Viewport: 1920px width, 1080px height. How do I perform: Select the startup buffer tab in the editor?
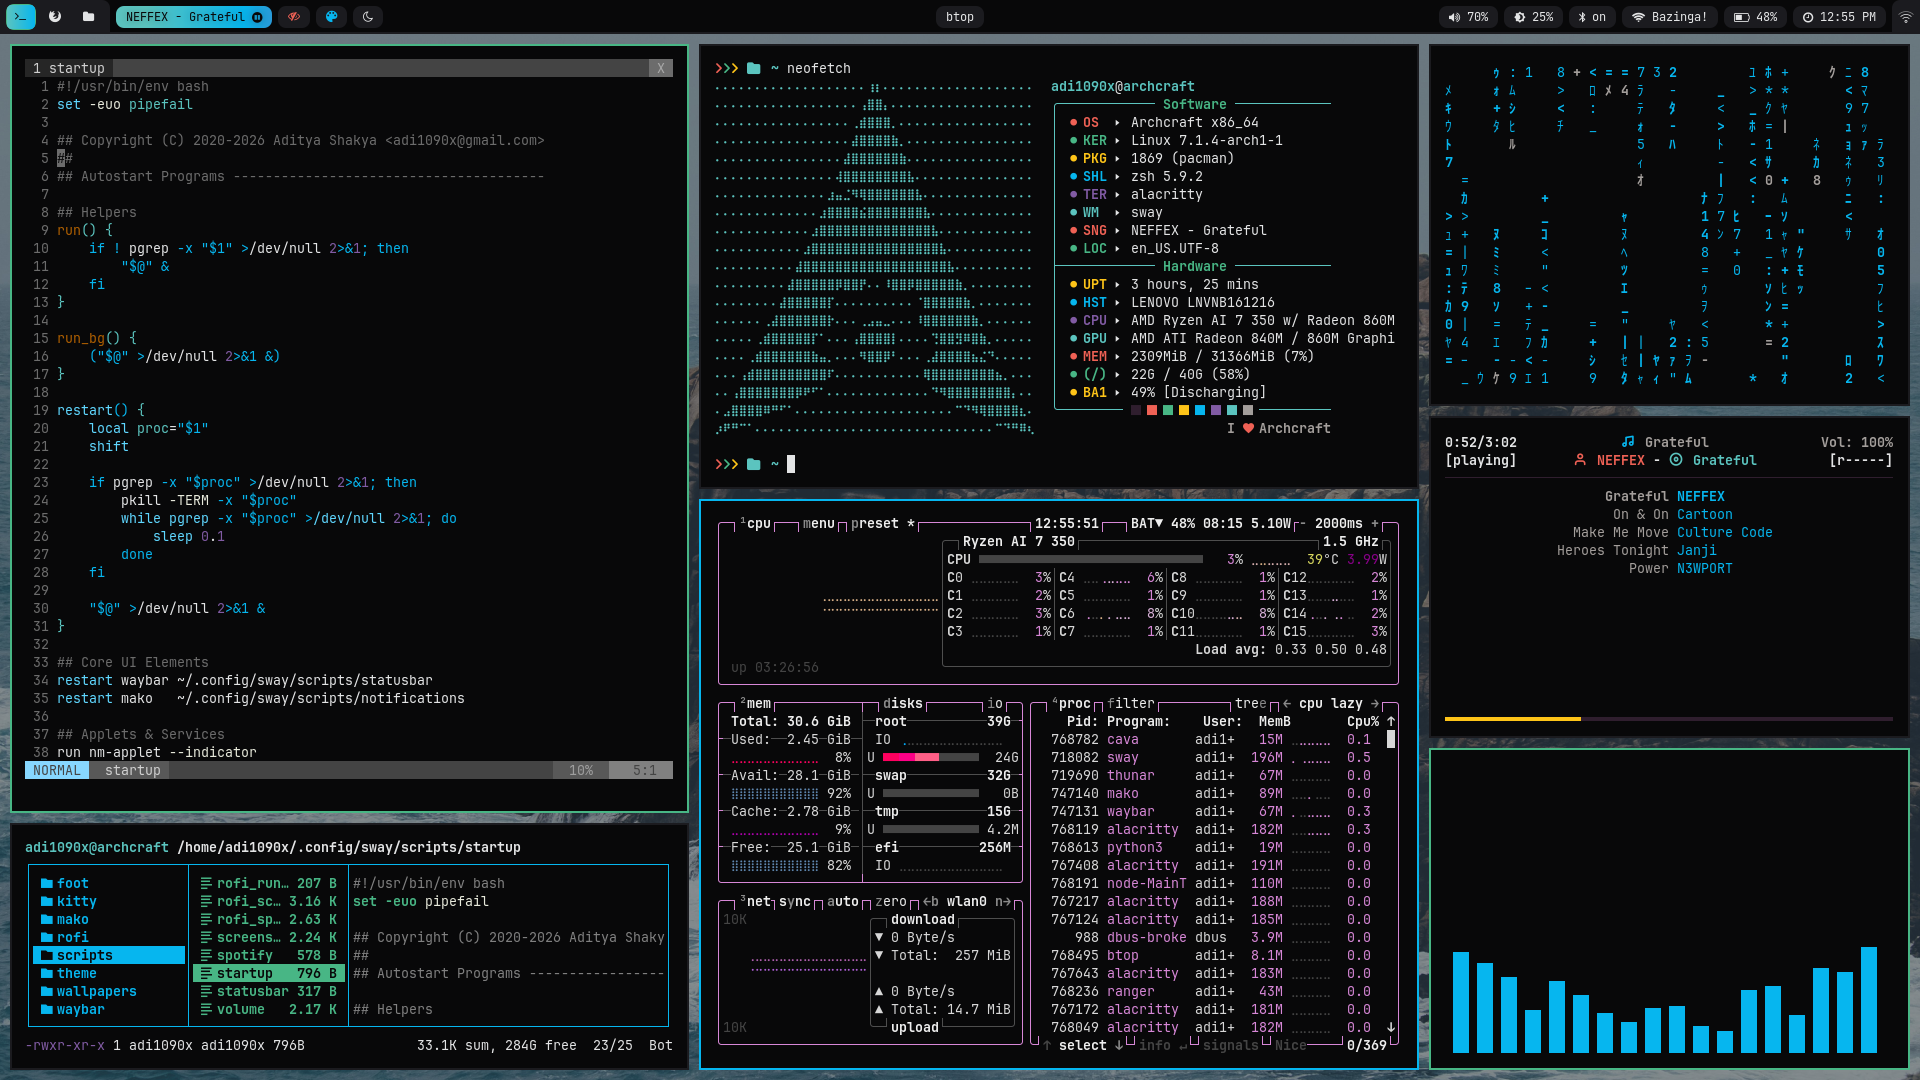coord(69,68)
